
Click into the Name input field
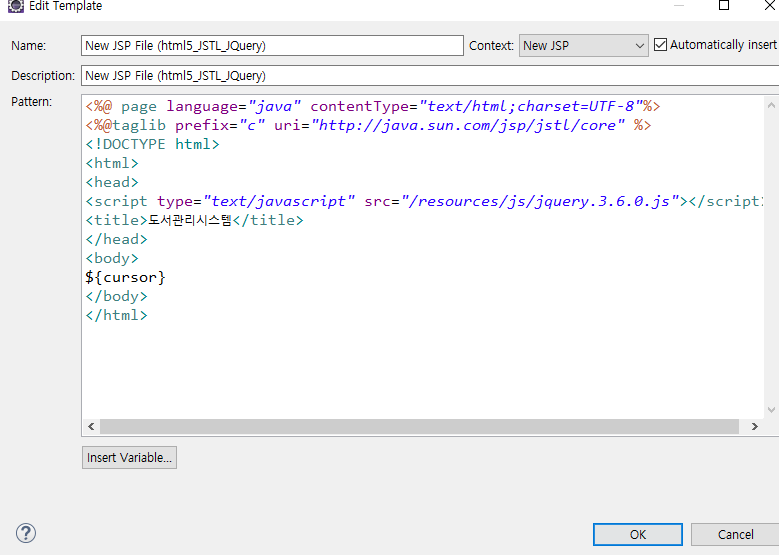[272, 46]
